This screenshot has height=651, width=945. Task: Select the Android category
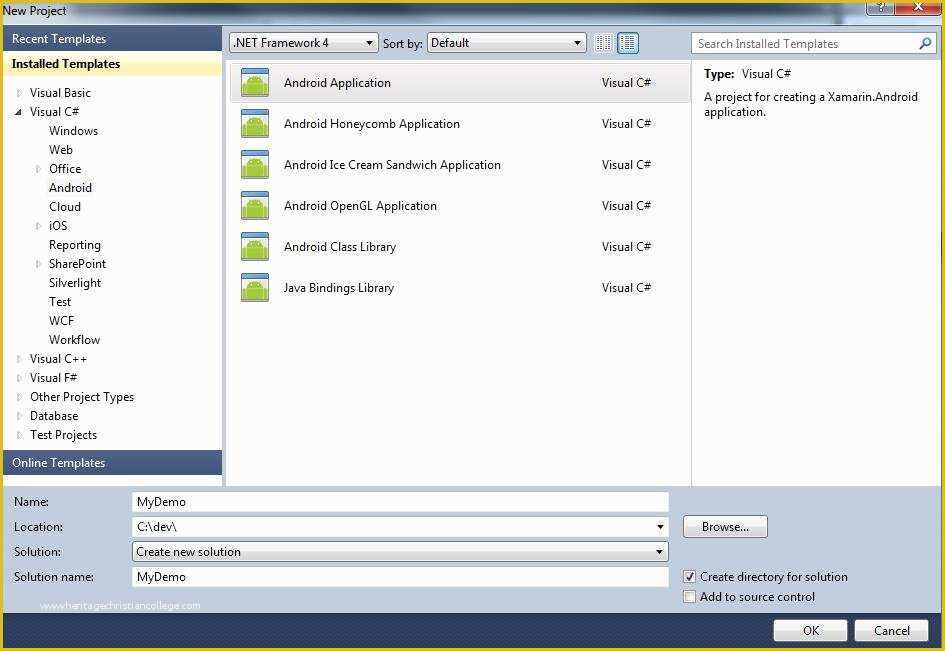[x=71, y=187]
